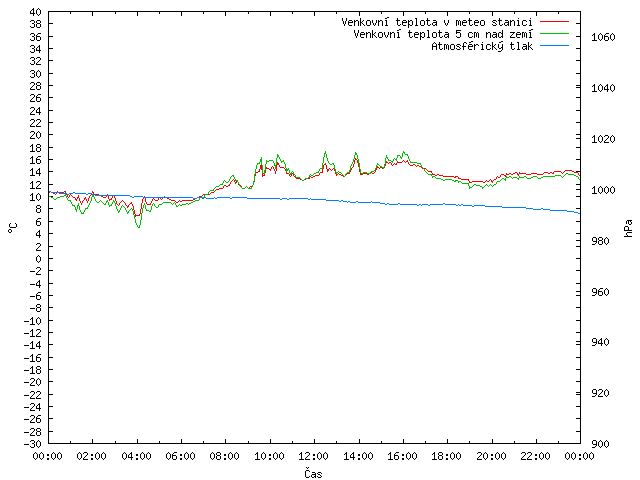
Task: Click red legend line sample
Action: pyautogui.click(x=554, y=22)
